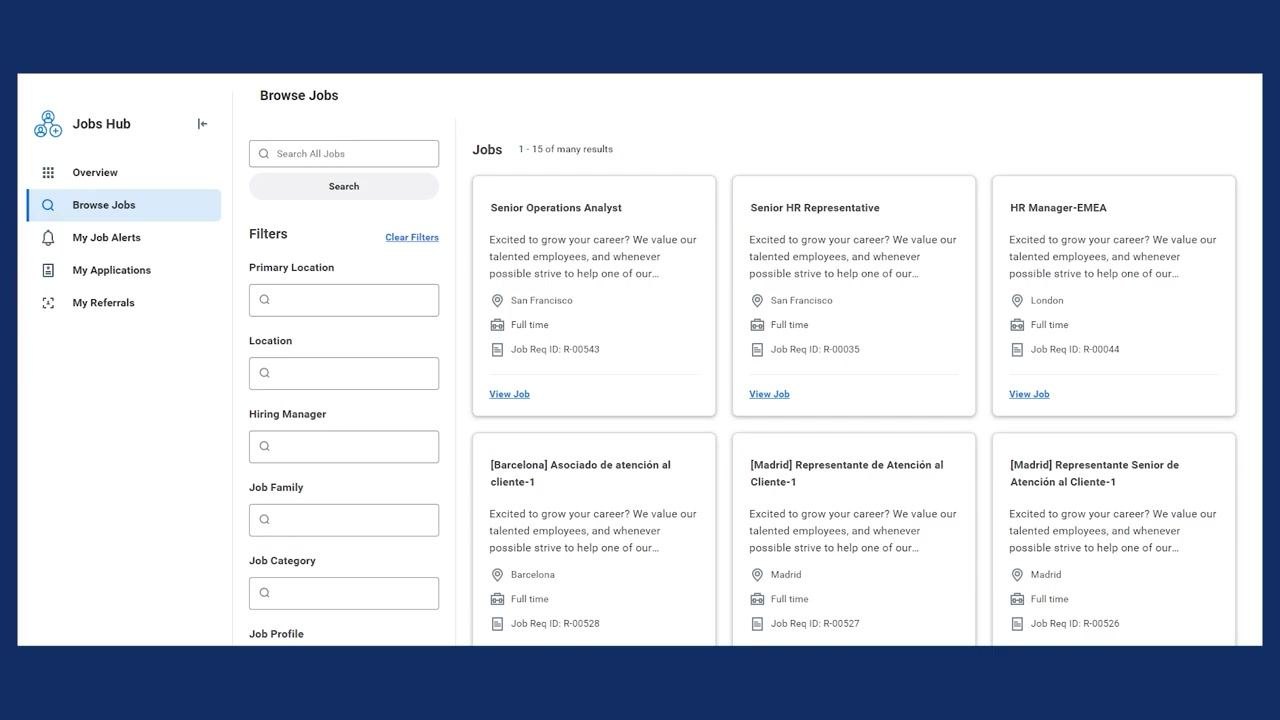Click the Jobs Hub logo icon
The width and height of the screenshot is (1280, 720).
[x=48, y=124]
